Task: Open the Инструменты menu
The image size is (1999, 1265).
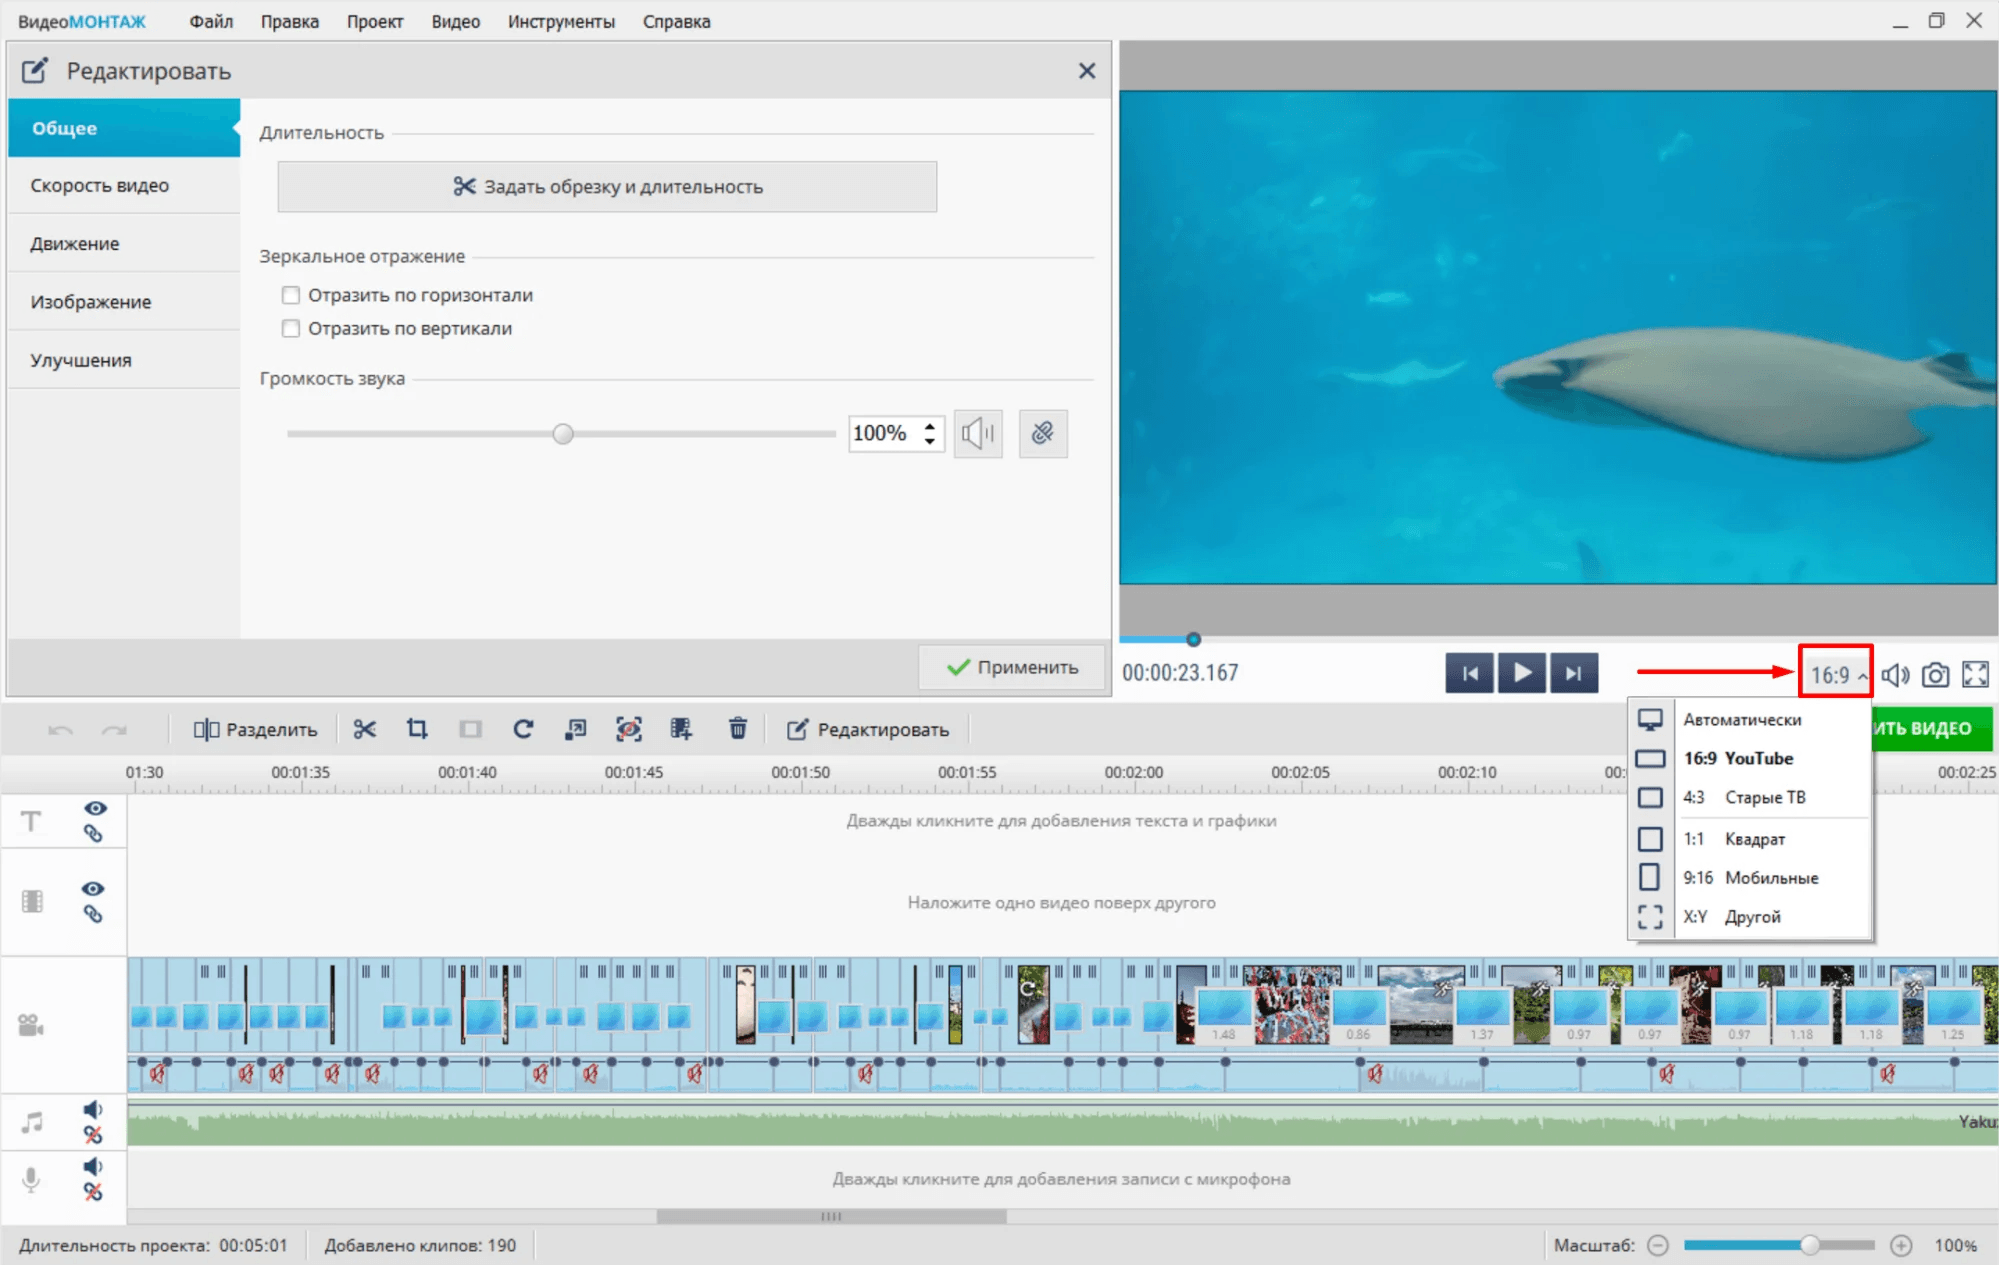Action: 560,21
